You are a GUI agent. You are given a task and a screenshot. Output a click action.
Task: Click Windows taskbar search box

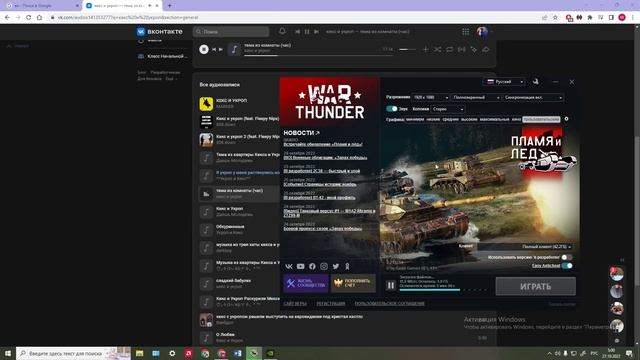point(73,353)
